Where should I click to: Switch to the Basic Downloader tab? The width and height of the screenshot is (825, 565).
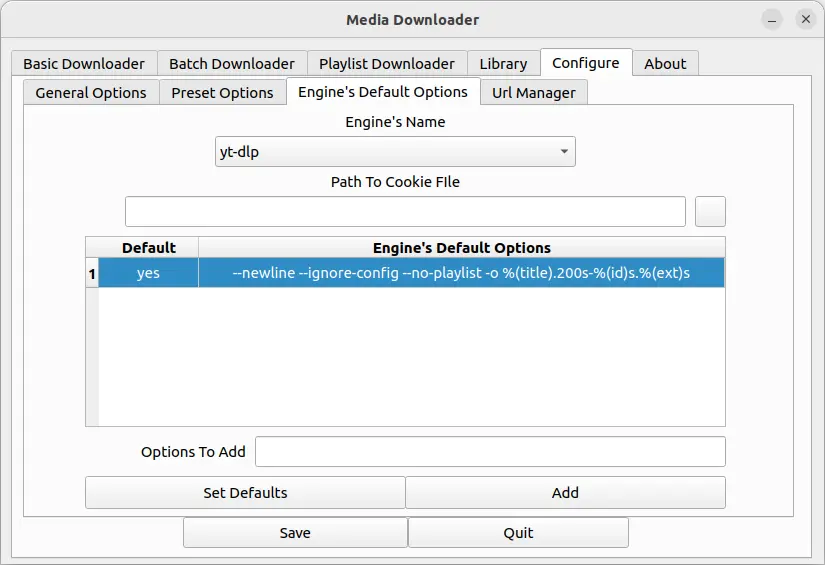click(84, 63)
